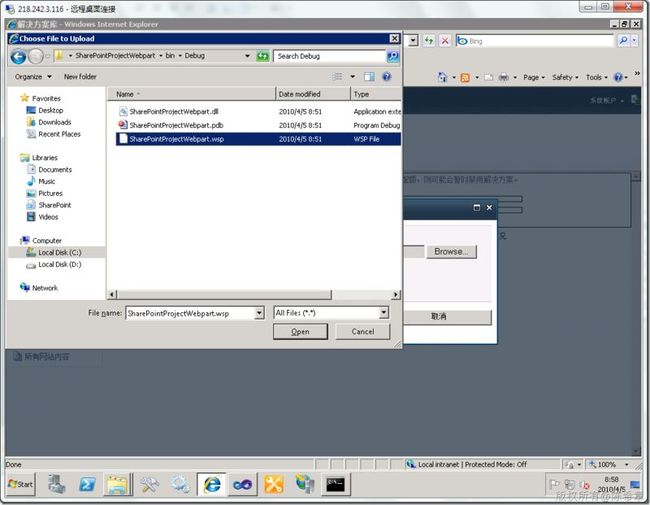Click the Bing search magnifier button
This screenshot has height=505, width=650.
pyautogui.click(x=623, y=41)
